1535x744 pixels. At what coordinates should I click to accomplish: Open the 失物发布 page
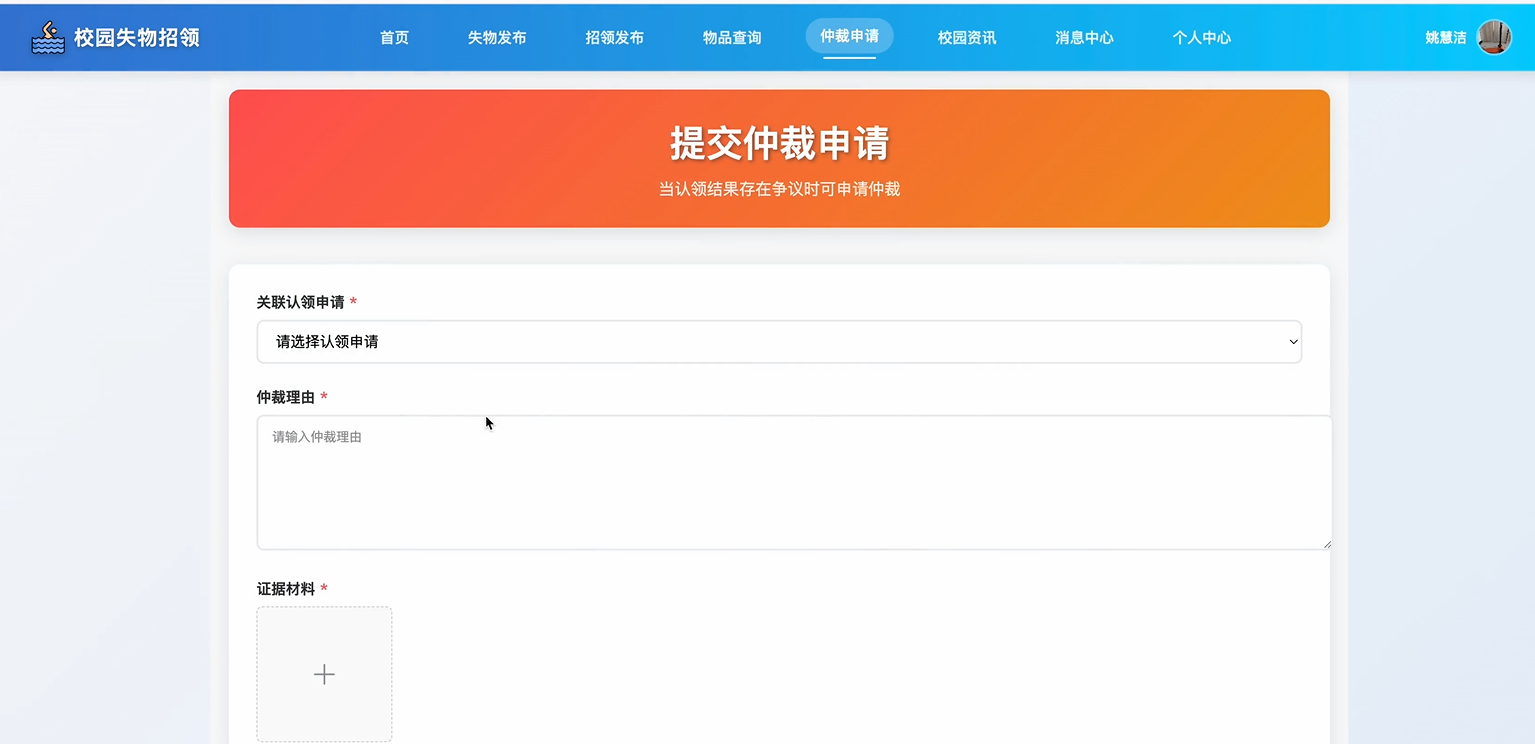tap(497, 36)
